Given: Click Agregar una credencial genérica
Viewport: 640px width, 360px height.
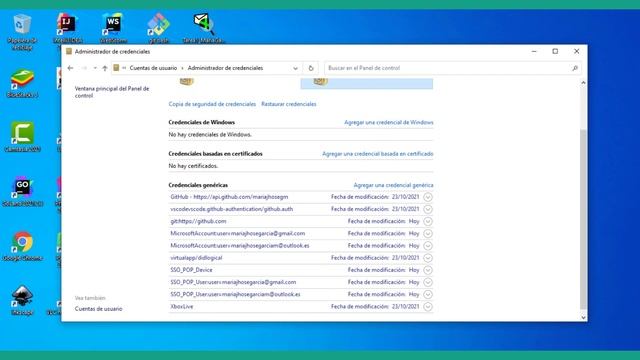Looking at the screenshot, I should point(393,185).
